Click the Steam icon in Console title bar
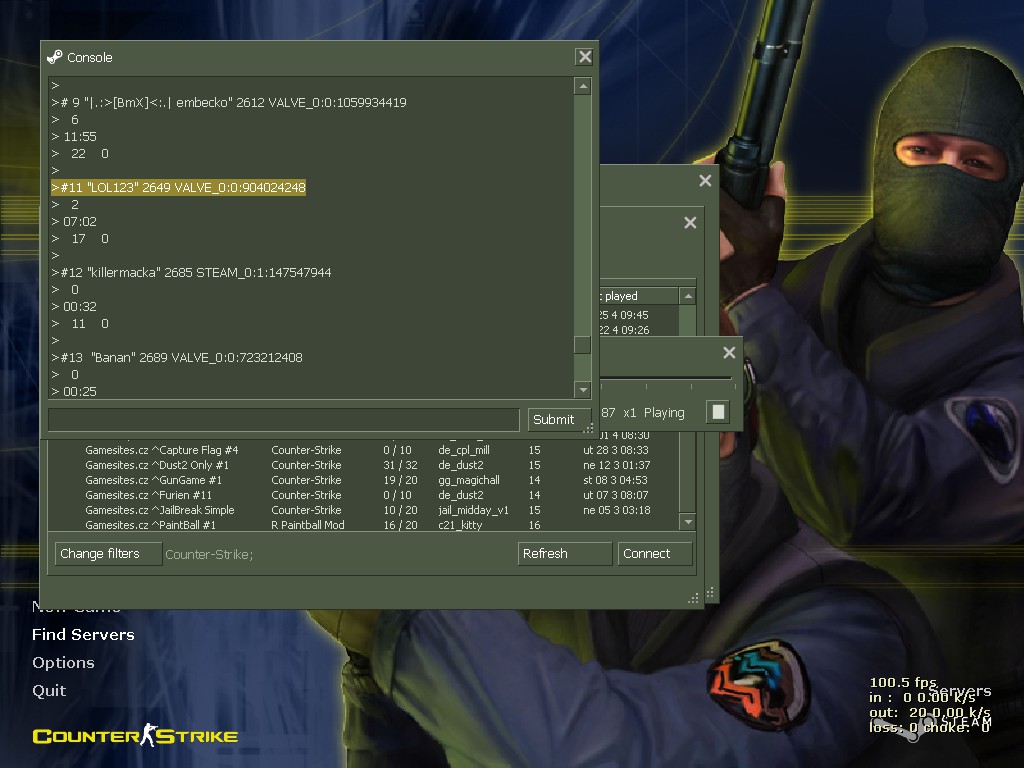 click(55, 57)
